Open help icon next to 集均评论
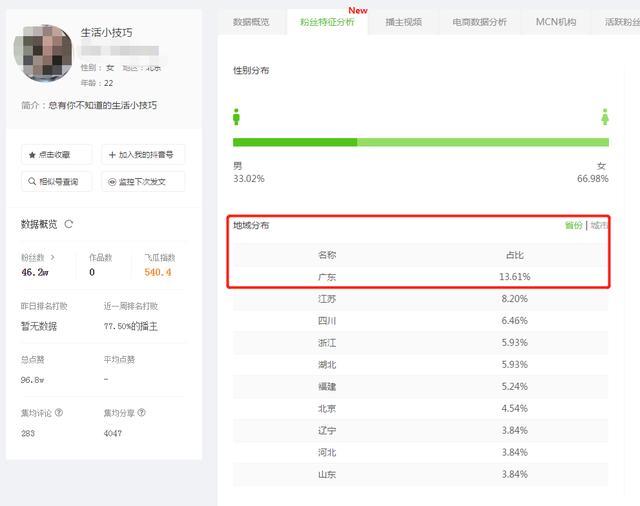 coord(59,413)
